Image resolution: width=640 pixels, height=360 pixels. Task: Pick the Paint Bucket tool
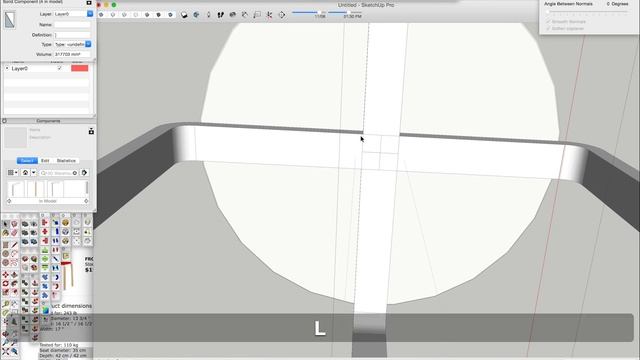(x=5, y=233)
